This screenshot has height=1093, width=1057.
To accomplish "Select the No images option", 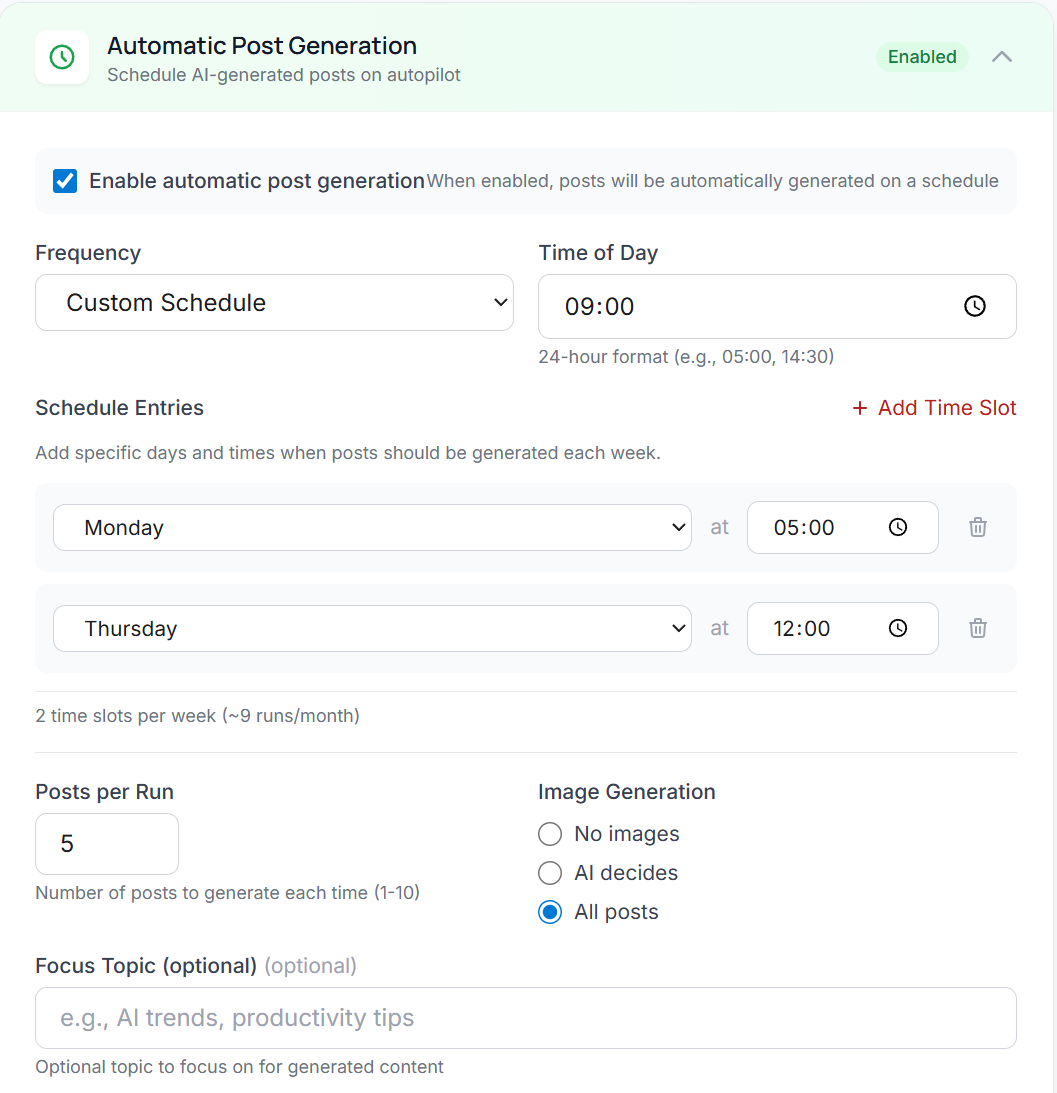I will coord(549,834).
